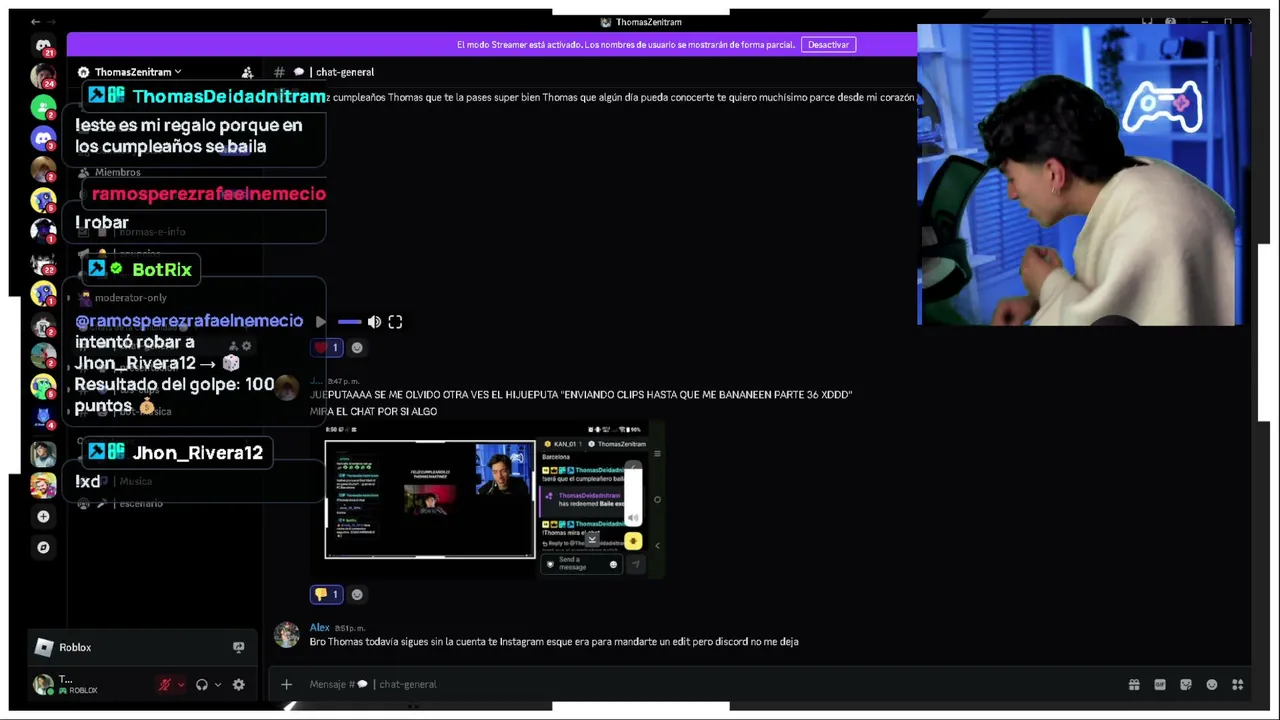Click the Roblox activity logo
1280x720 pixels.
(44, 647)
